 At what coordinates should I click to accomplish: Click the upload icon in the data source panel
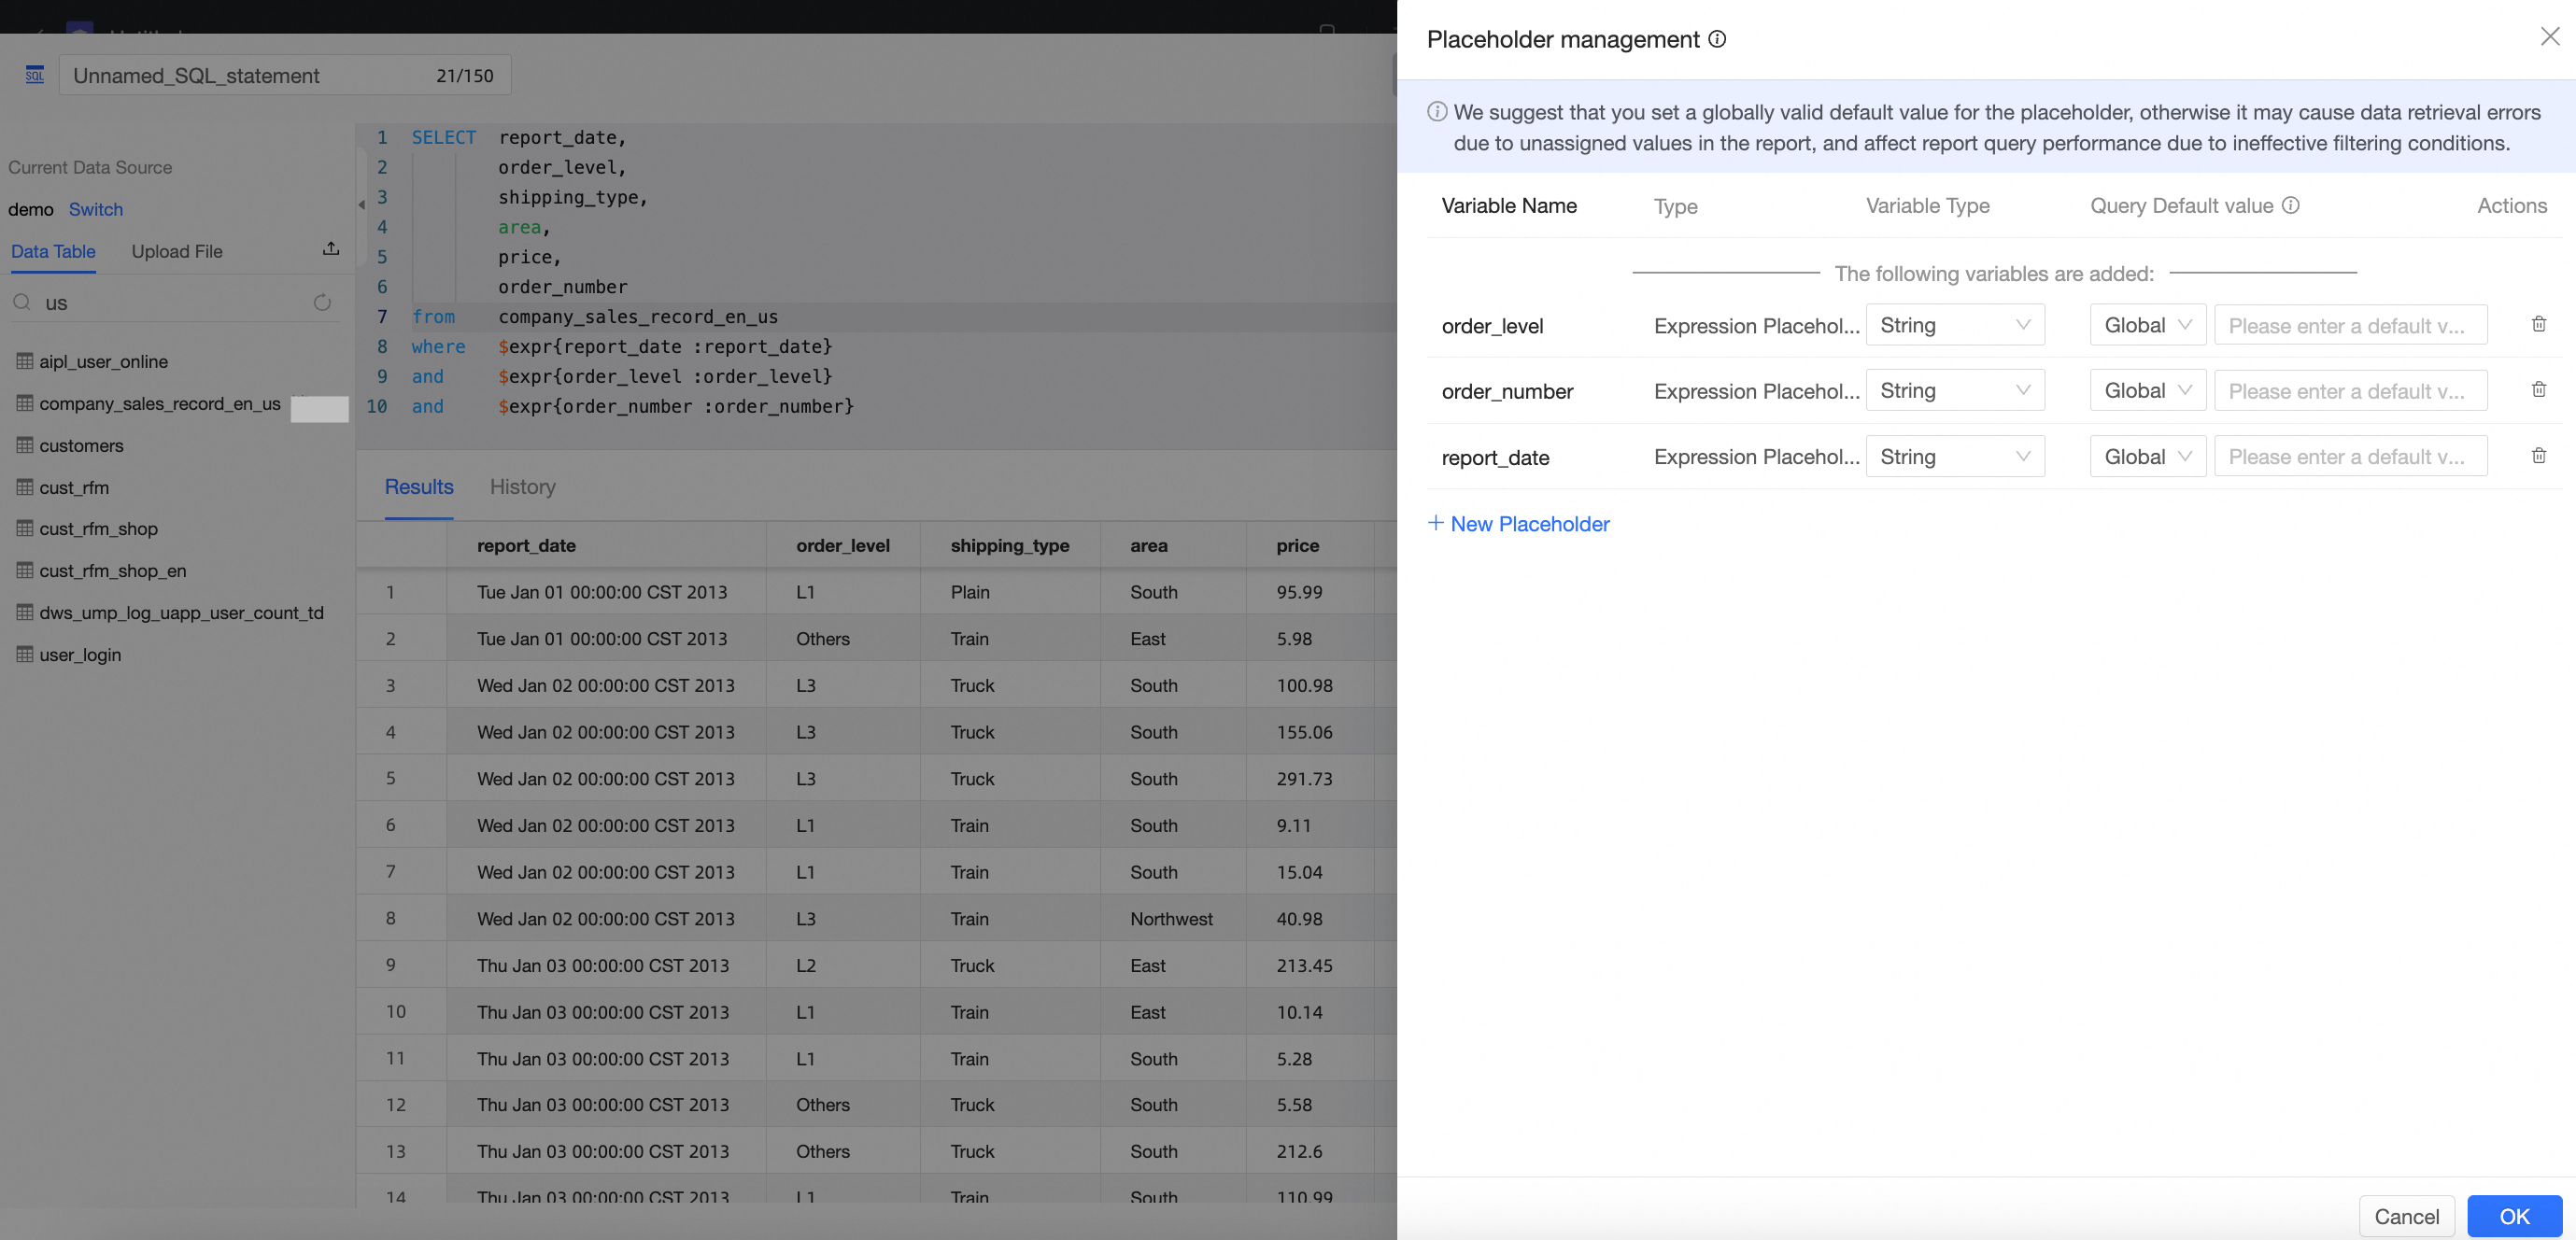[x=331, y=249]
